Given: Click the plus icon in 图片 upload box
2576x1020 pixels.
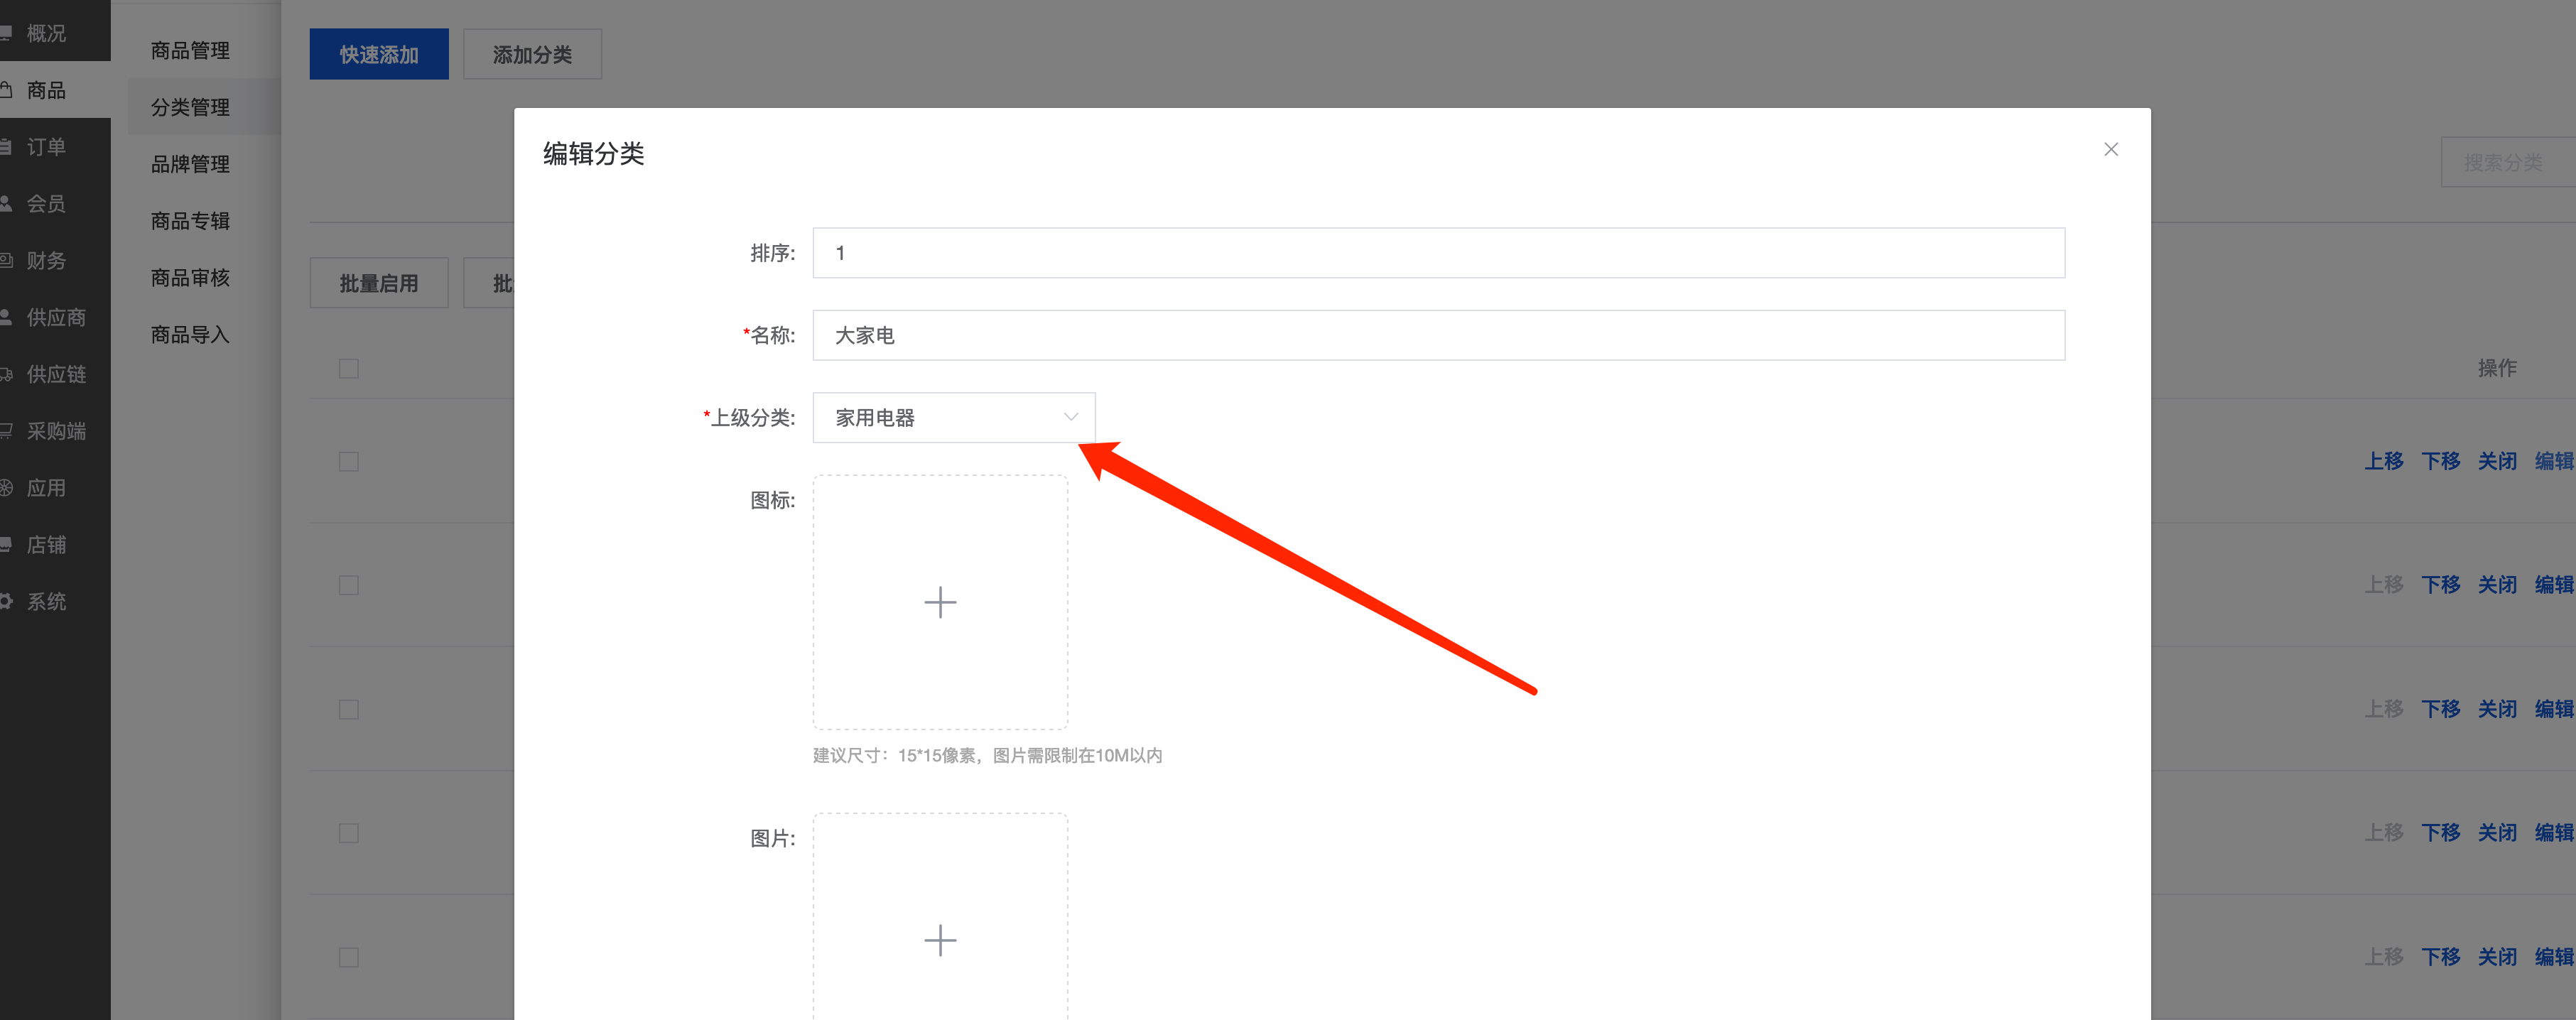Looking at the screenshot, I should click(939, 939).
